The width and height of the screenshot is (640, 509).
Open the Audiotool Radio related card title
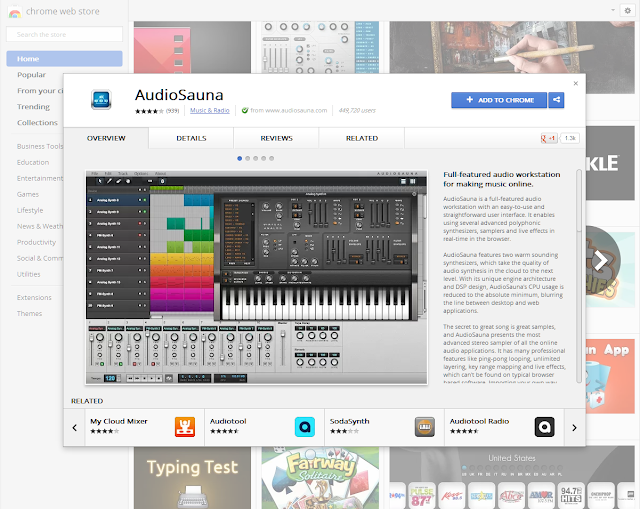point(479,421)
